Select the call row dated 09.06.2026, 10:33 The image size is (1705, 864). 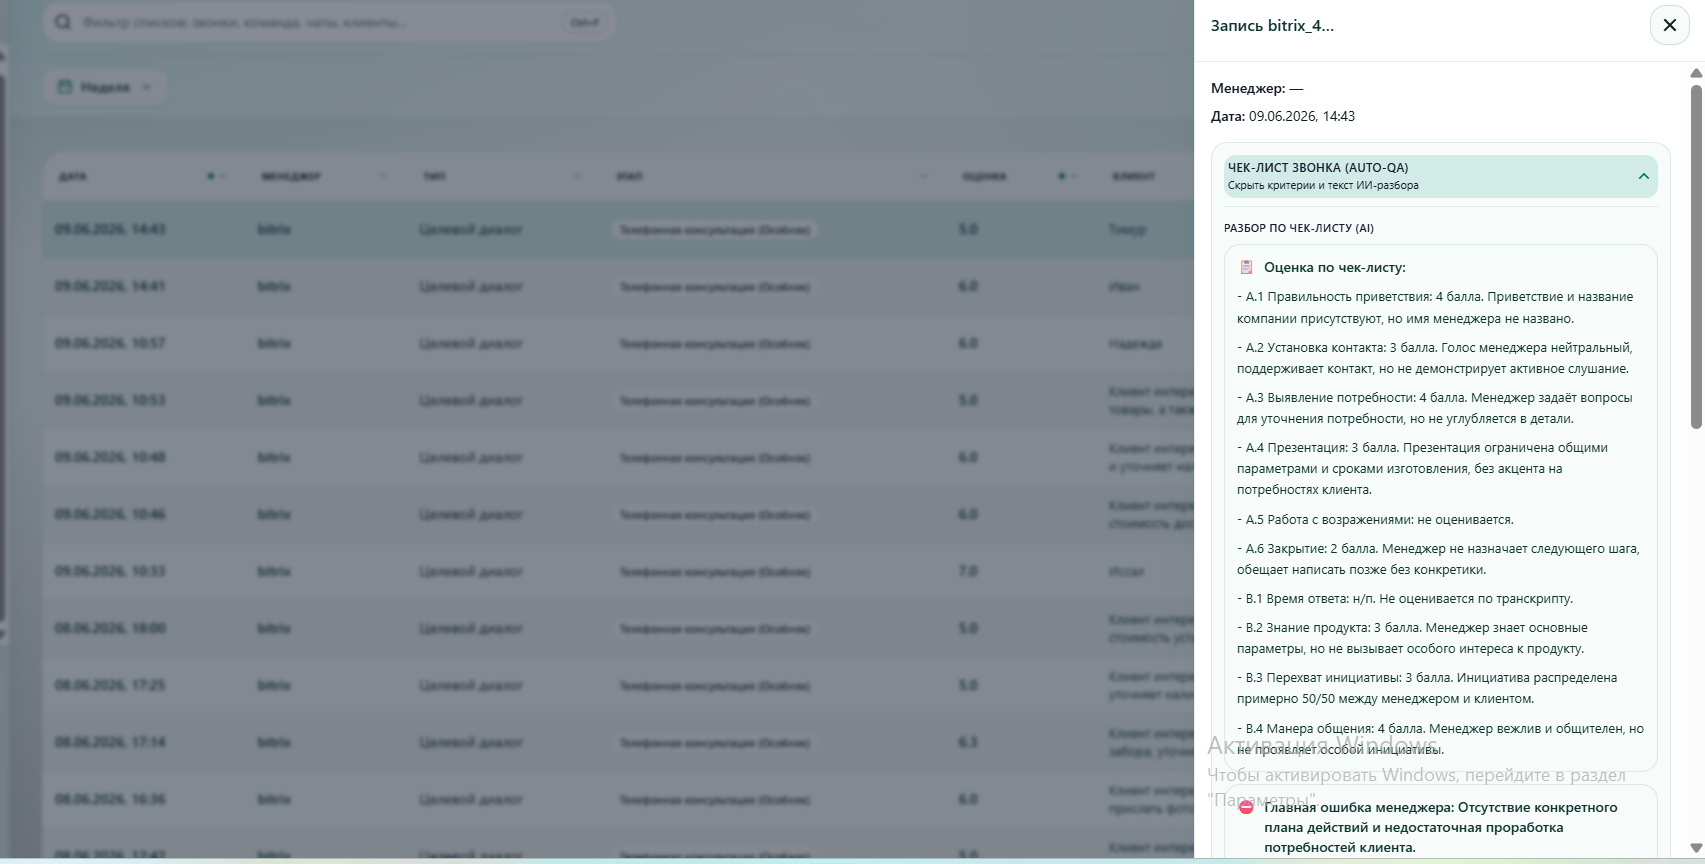point(618,571)
